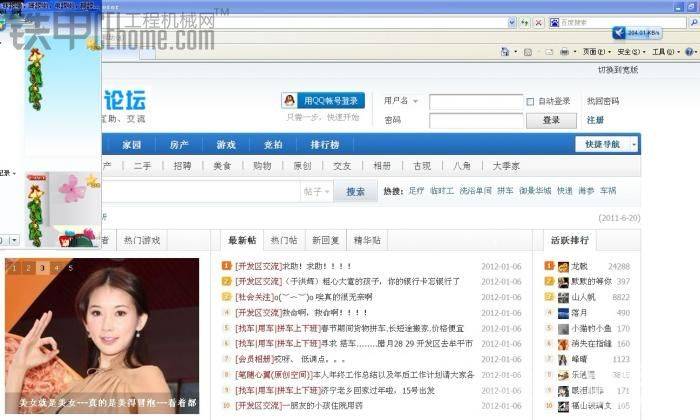The width and height of the screenshot is (700, 420).
Task: Click 大季家 sub-navigation link
Action: (506, 166)
